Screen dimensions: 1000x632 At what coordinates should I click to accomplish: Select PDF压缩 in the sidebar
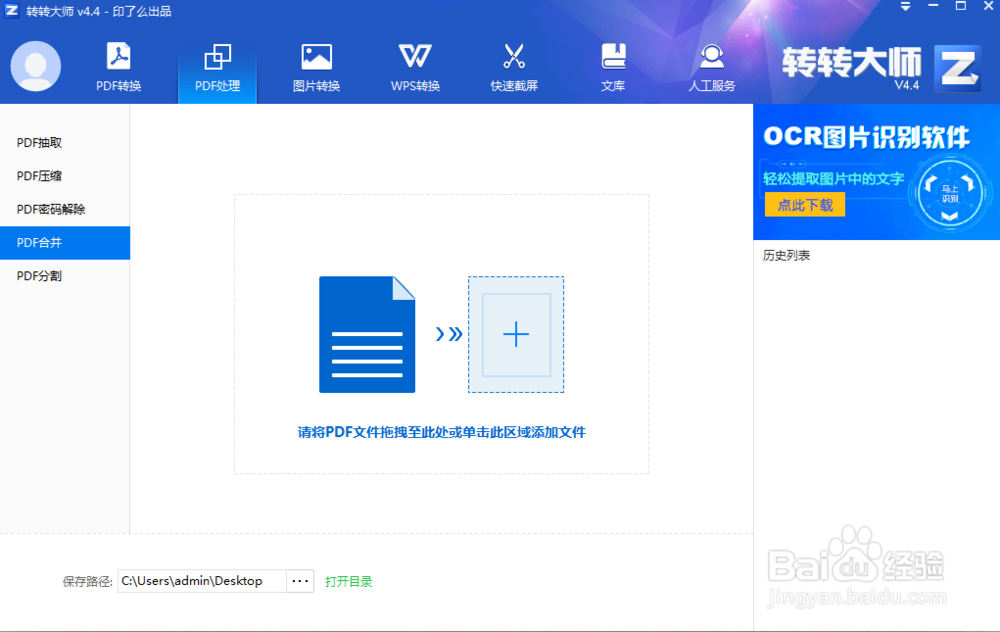(65, 176)
